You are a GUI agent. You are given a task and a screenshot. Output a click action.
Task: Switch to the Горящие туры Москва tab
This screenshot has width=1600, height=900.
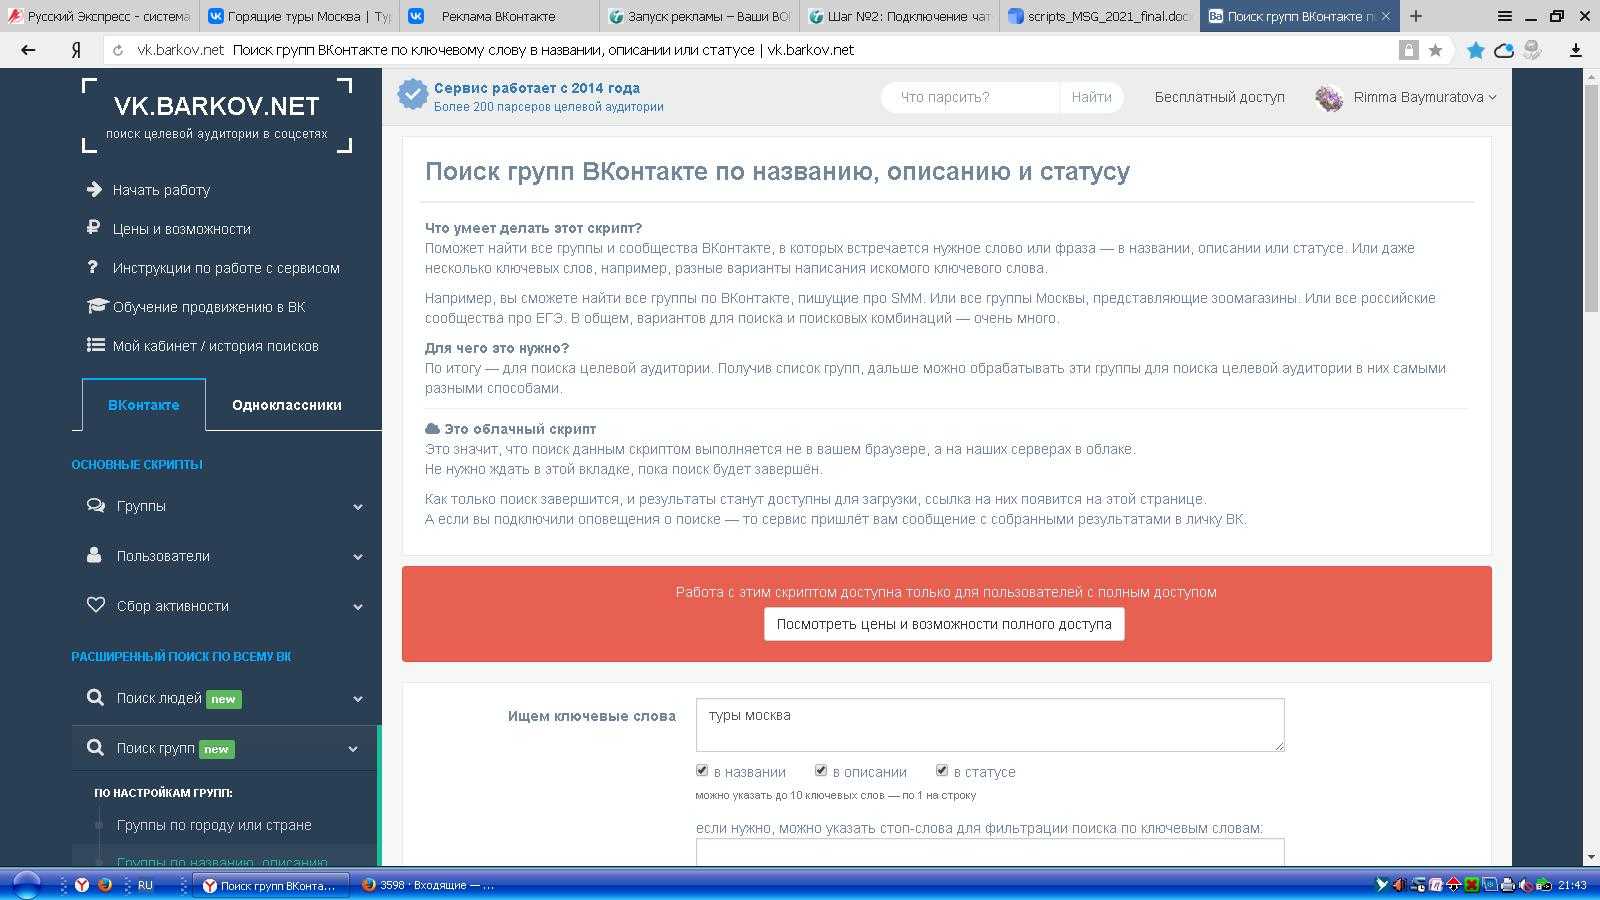299,16
